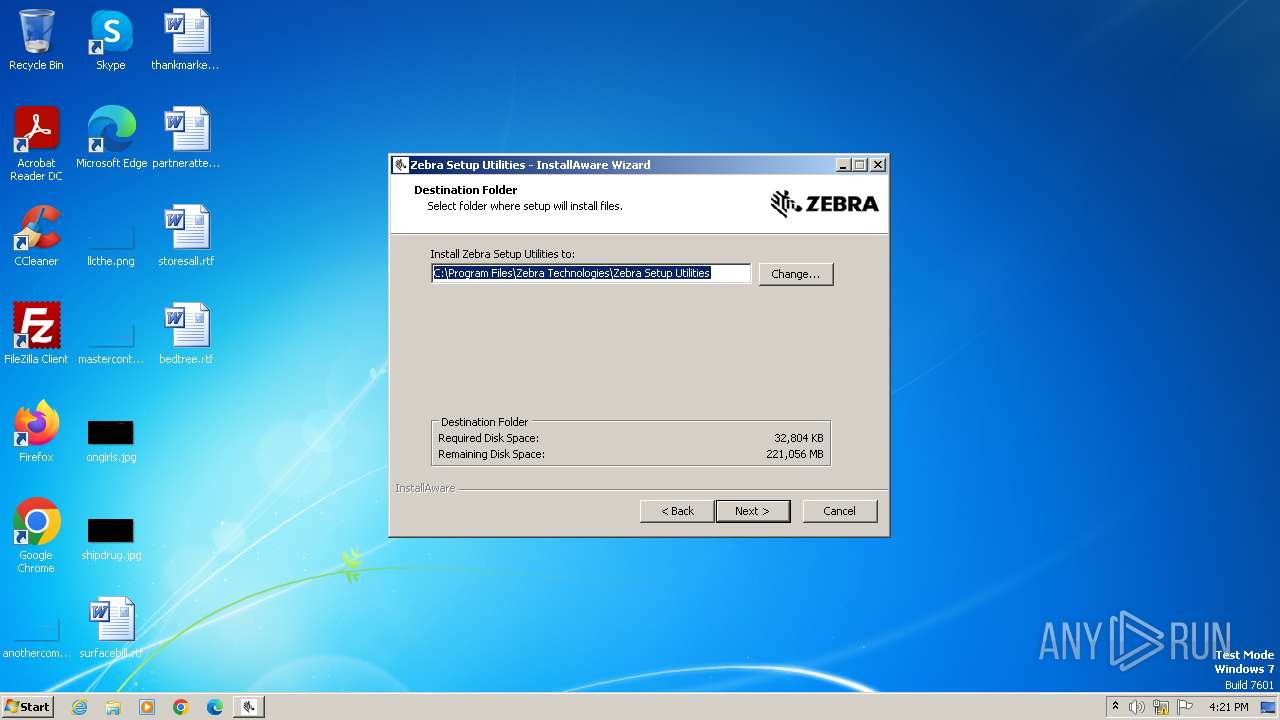Minimize the InstallAware Wizard window

843,165
